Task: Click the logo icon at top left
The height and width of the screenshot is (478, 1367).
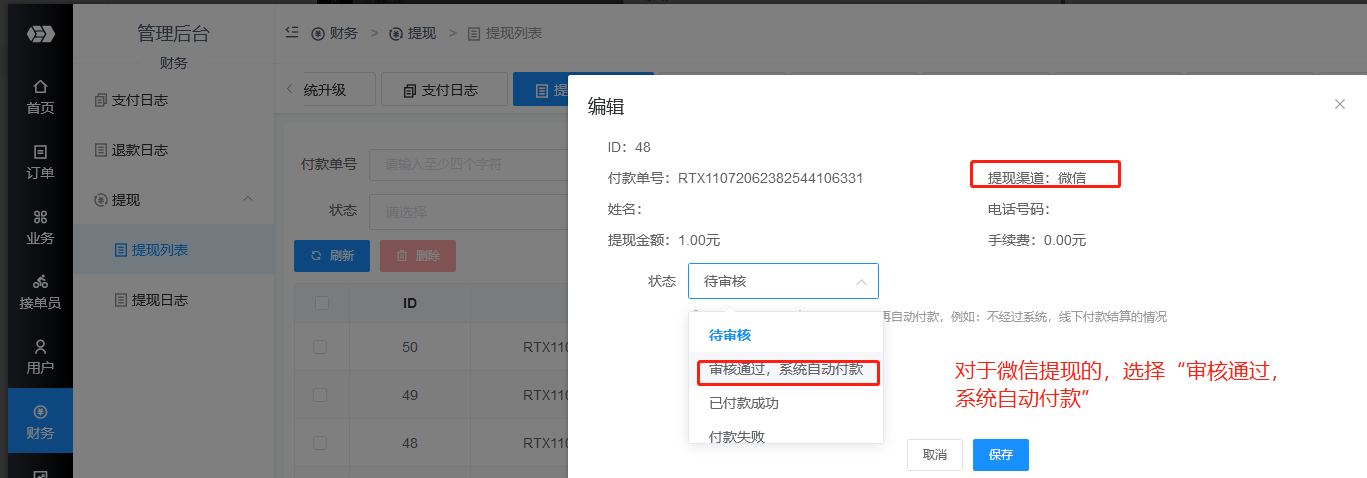Action: point(40,33)
